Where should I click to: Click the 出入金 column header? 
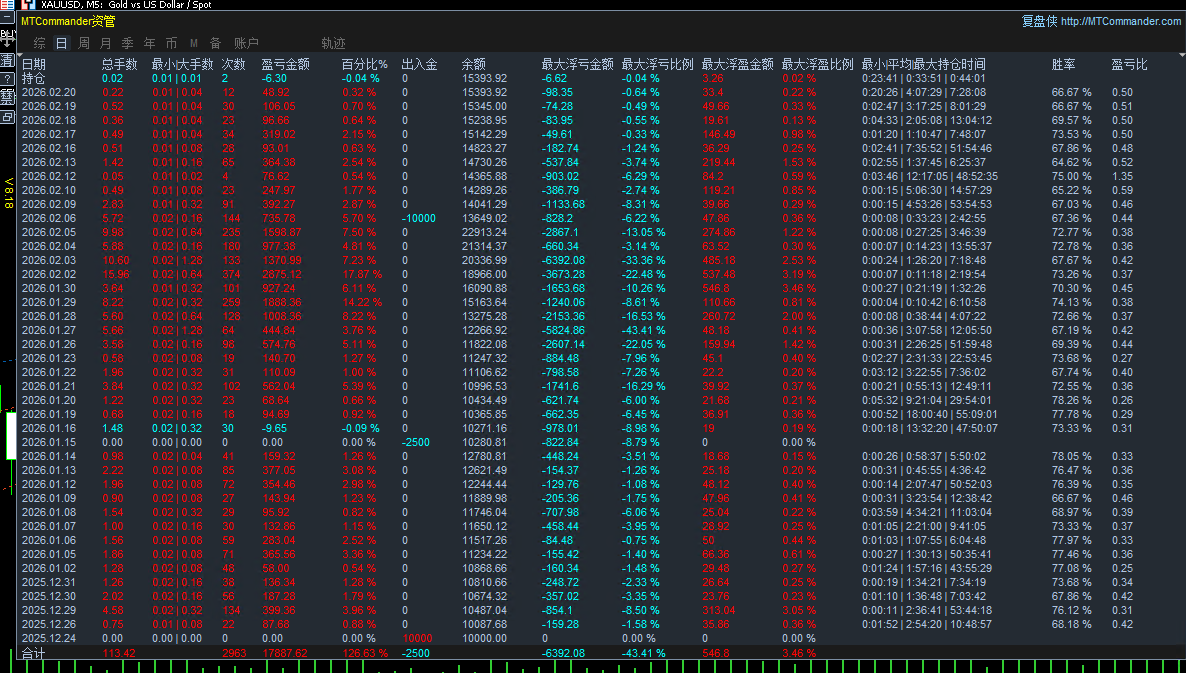[419, 64]
